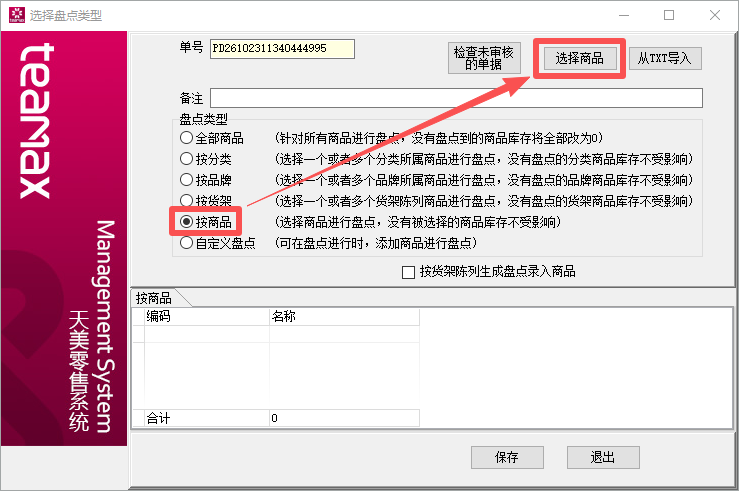Click the 单号 input field
Image resolution: width=739 pixels, height=491 pixels.
282,49
